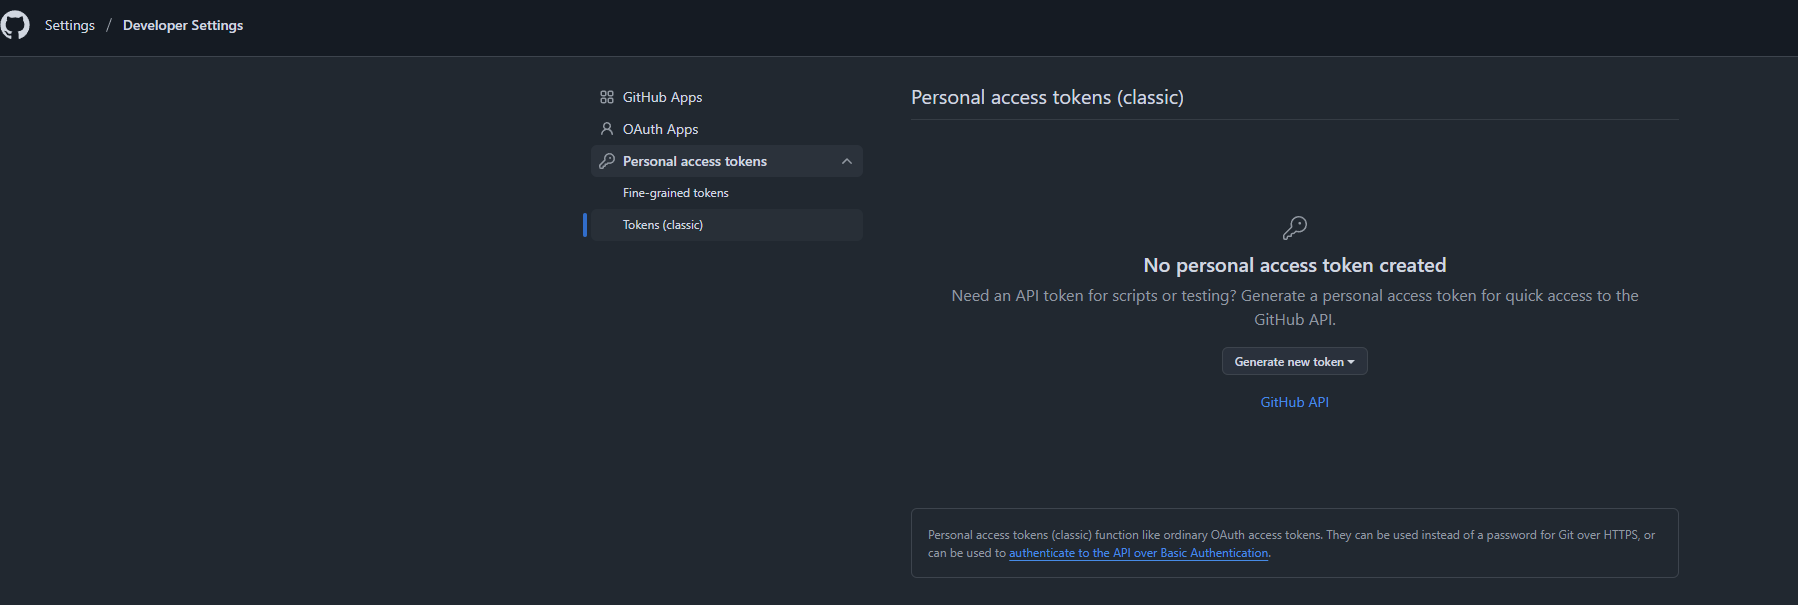Screen dimensions: 1798x605
Task: Click the GitHub Octocat logo
Action: click(x=15, y=25)
